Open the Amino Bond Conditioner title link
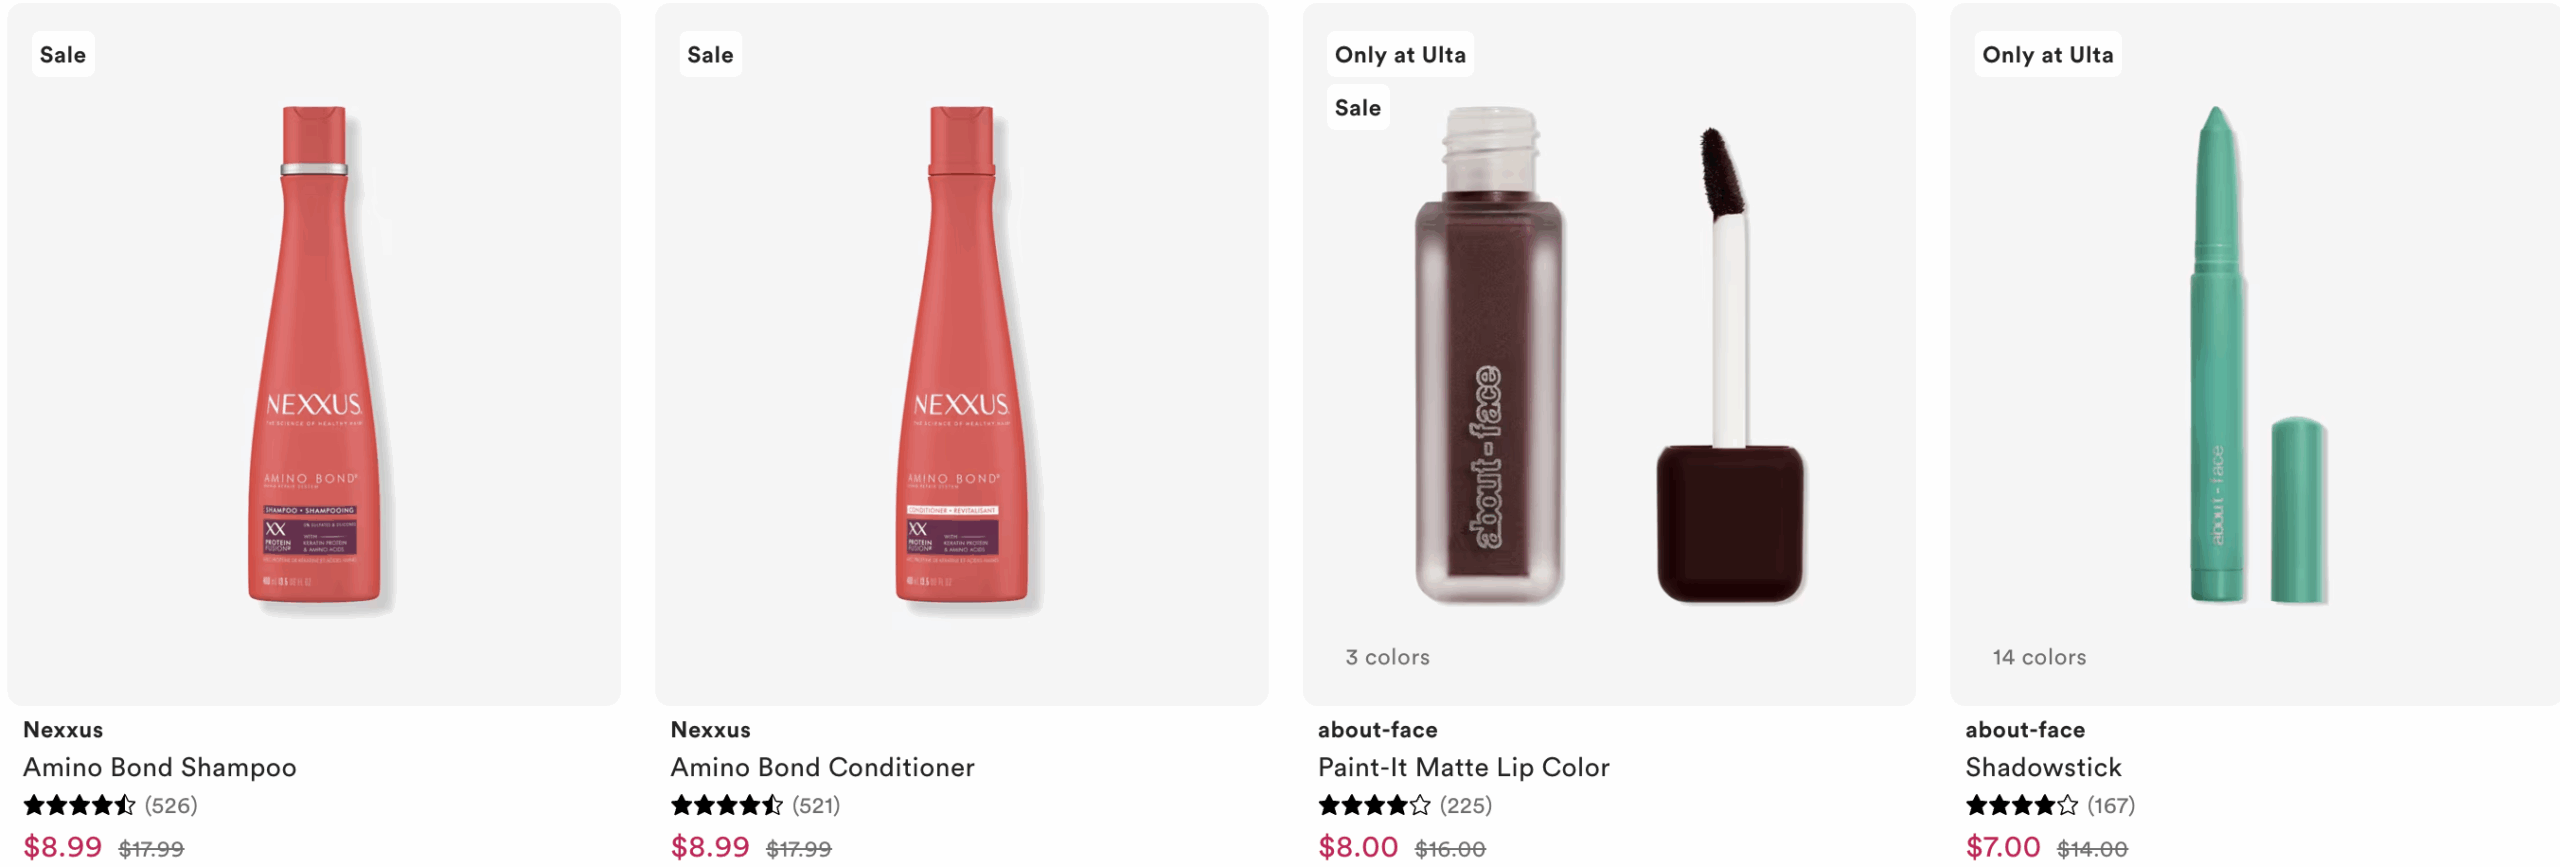 [x=822, y=767]
